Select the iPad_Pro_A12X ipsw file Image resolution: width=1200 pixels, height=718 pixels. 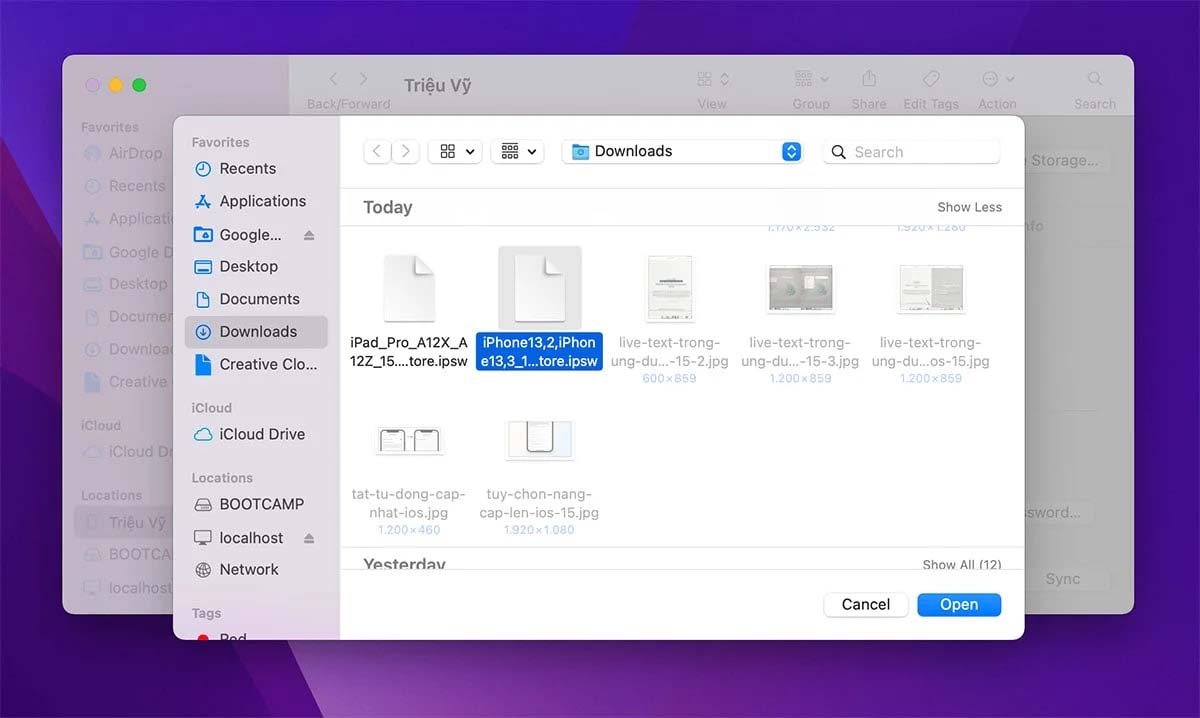point(409,290)
